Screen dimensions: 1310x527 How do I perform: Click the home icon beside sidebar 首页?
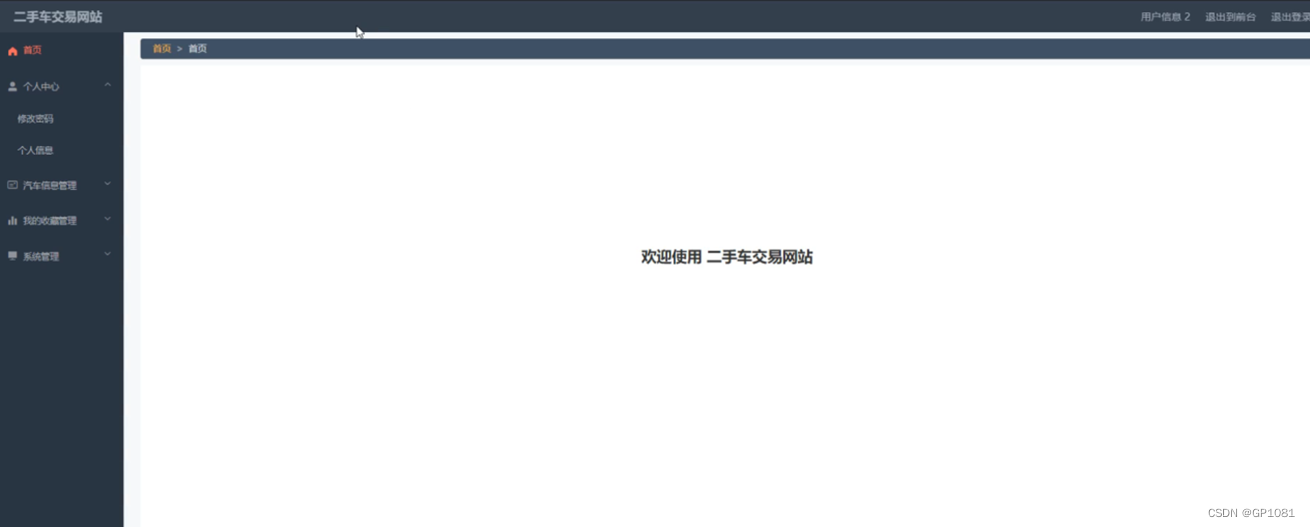pos(13,51)
